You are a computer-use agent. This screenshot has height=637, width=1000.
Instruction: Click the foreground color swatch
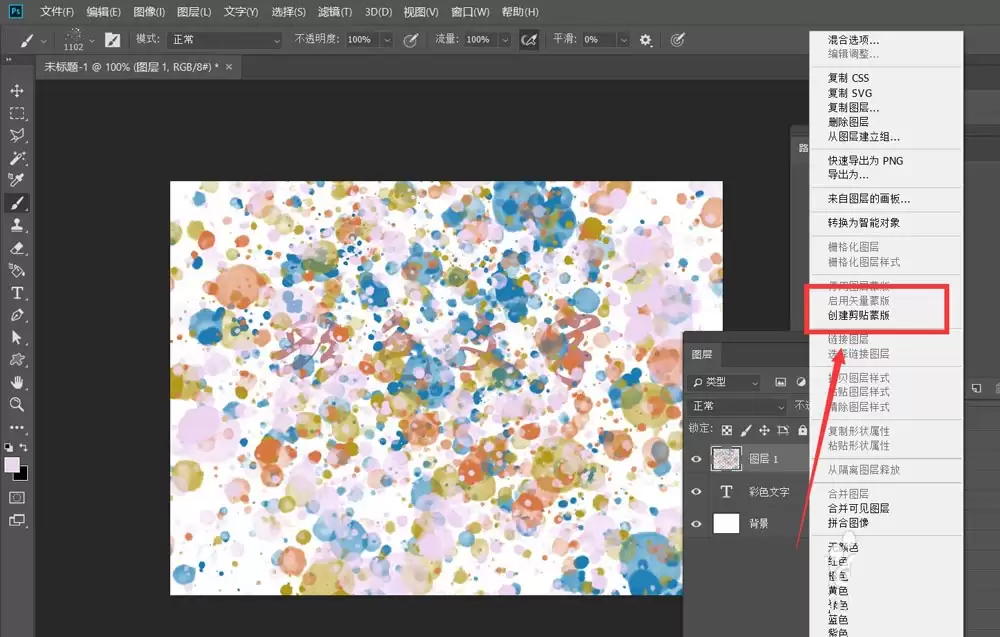click(11, 465)
